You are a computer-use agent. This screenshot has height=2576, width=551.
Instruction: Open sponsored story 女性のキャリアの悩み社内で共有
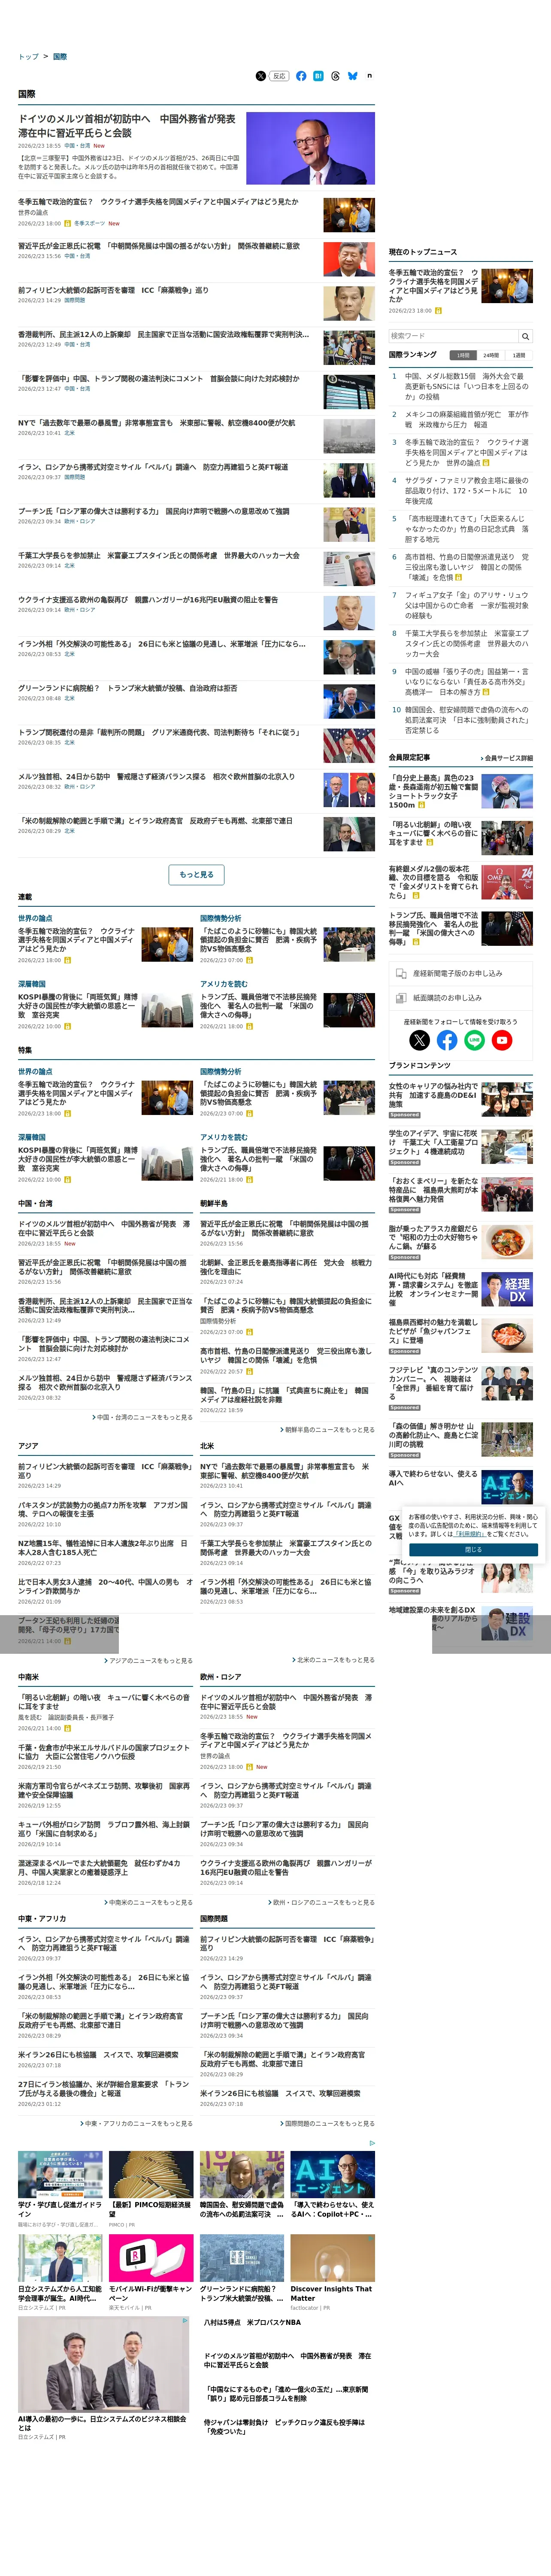coord(433,1095)
